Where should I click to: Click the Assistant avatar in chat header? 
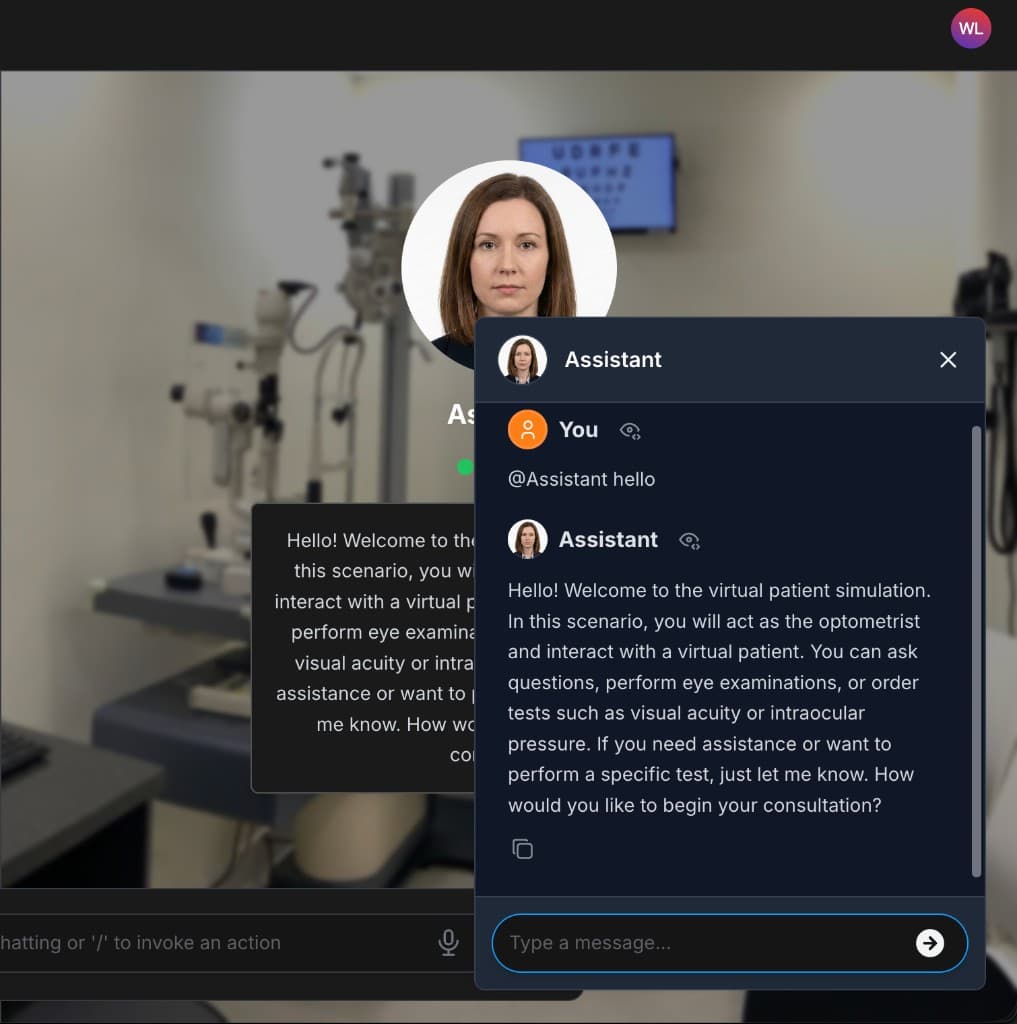[522, 359]
